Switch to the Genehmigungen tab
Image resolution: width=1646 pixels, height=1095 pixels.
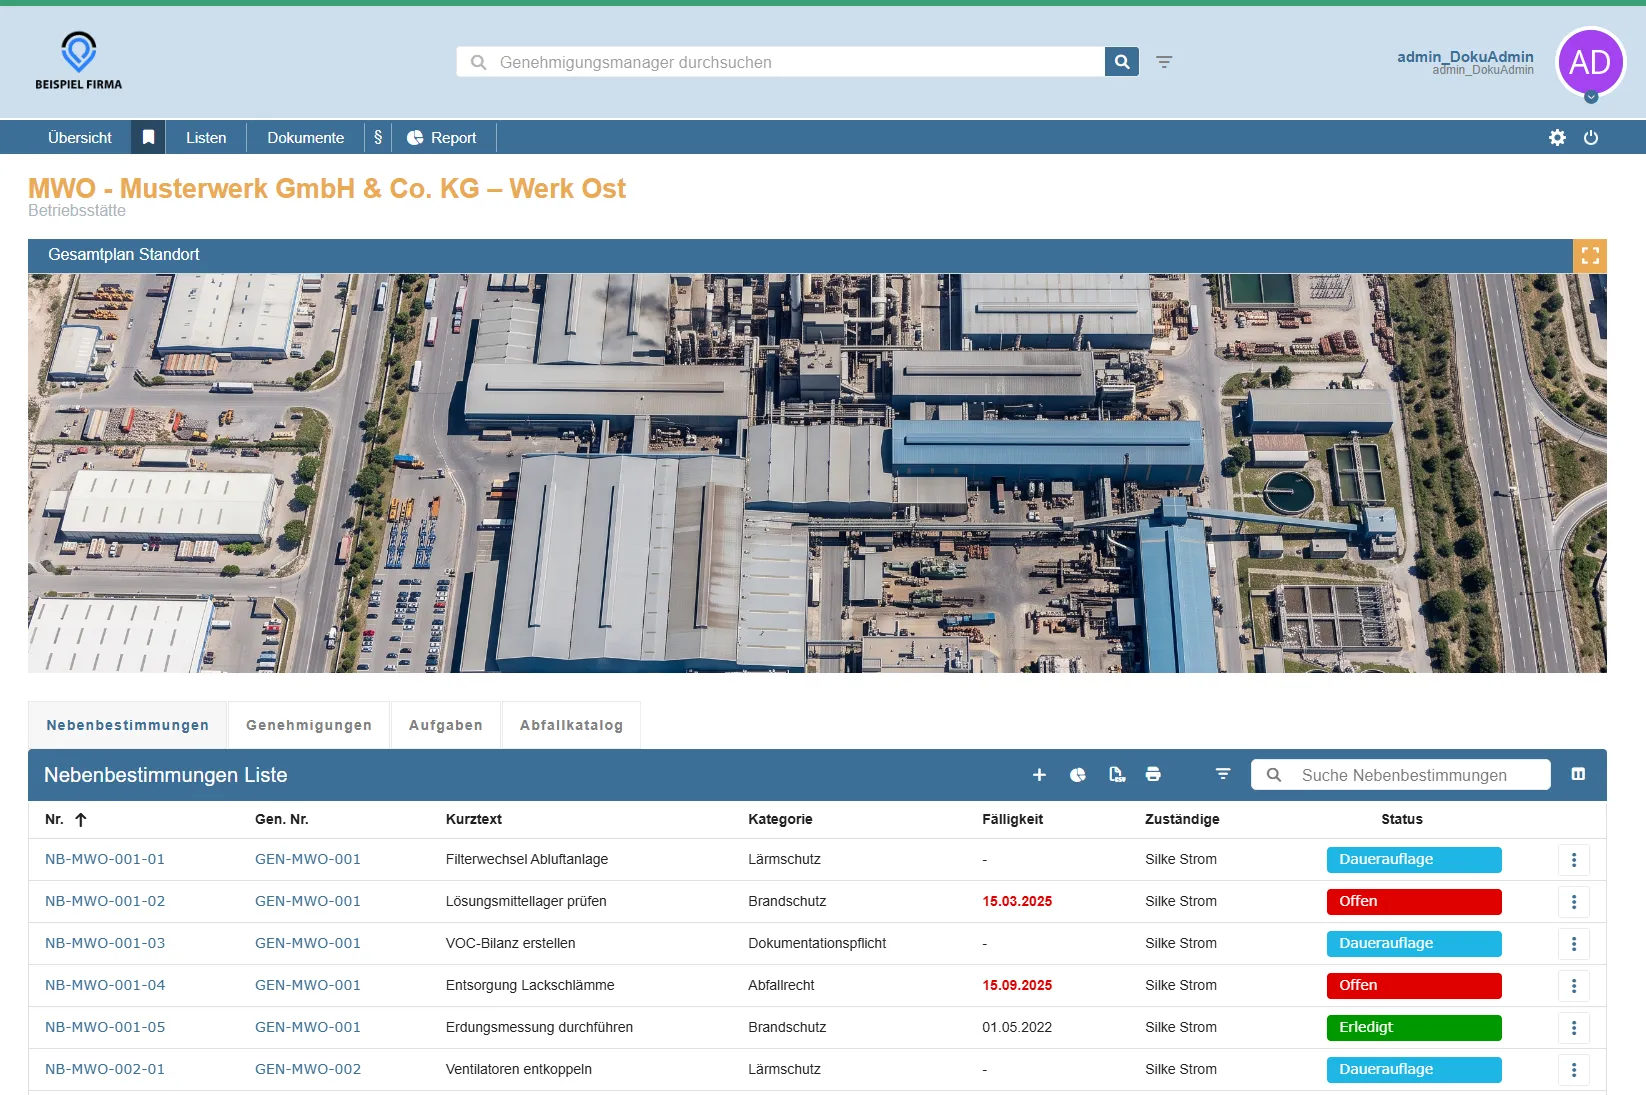point(309,726)
